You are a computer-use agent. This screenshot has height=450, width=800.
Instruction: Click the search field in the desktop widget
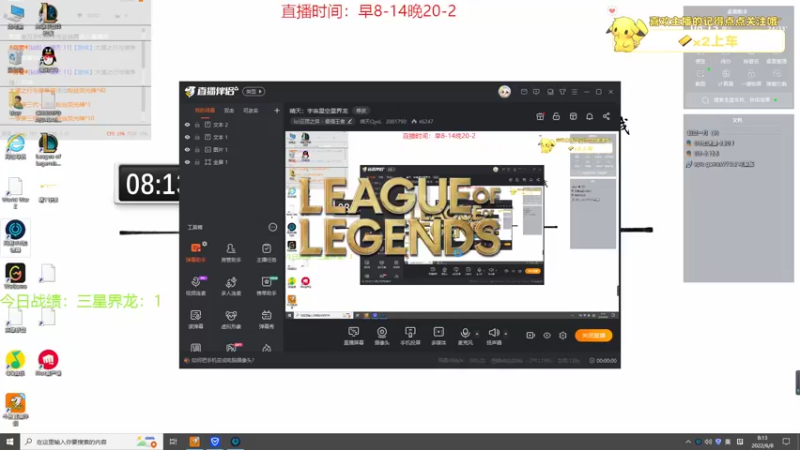pyautogui.click(x=738, y=100)
